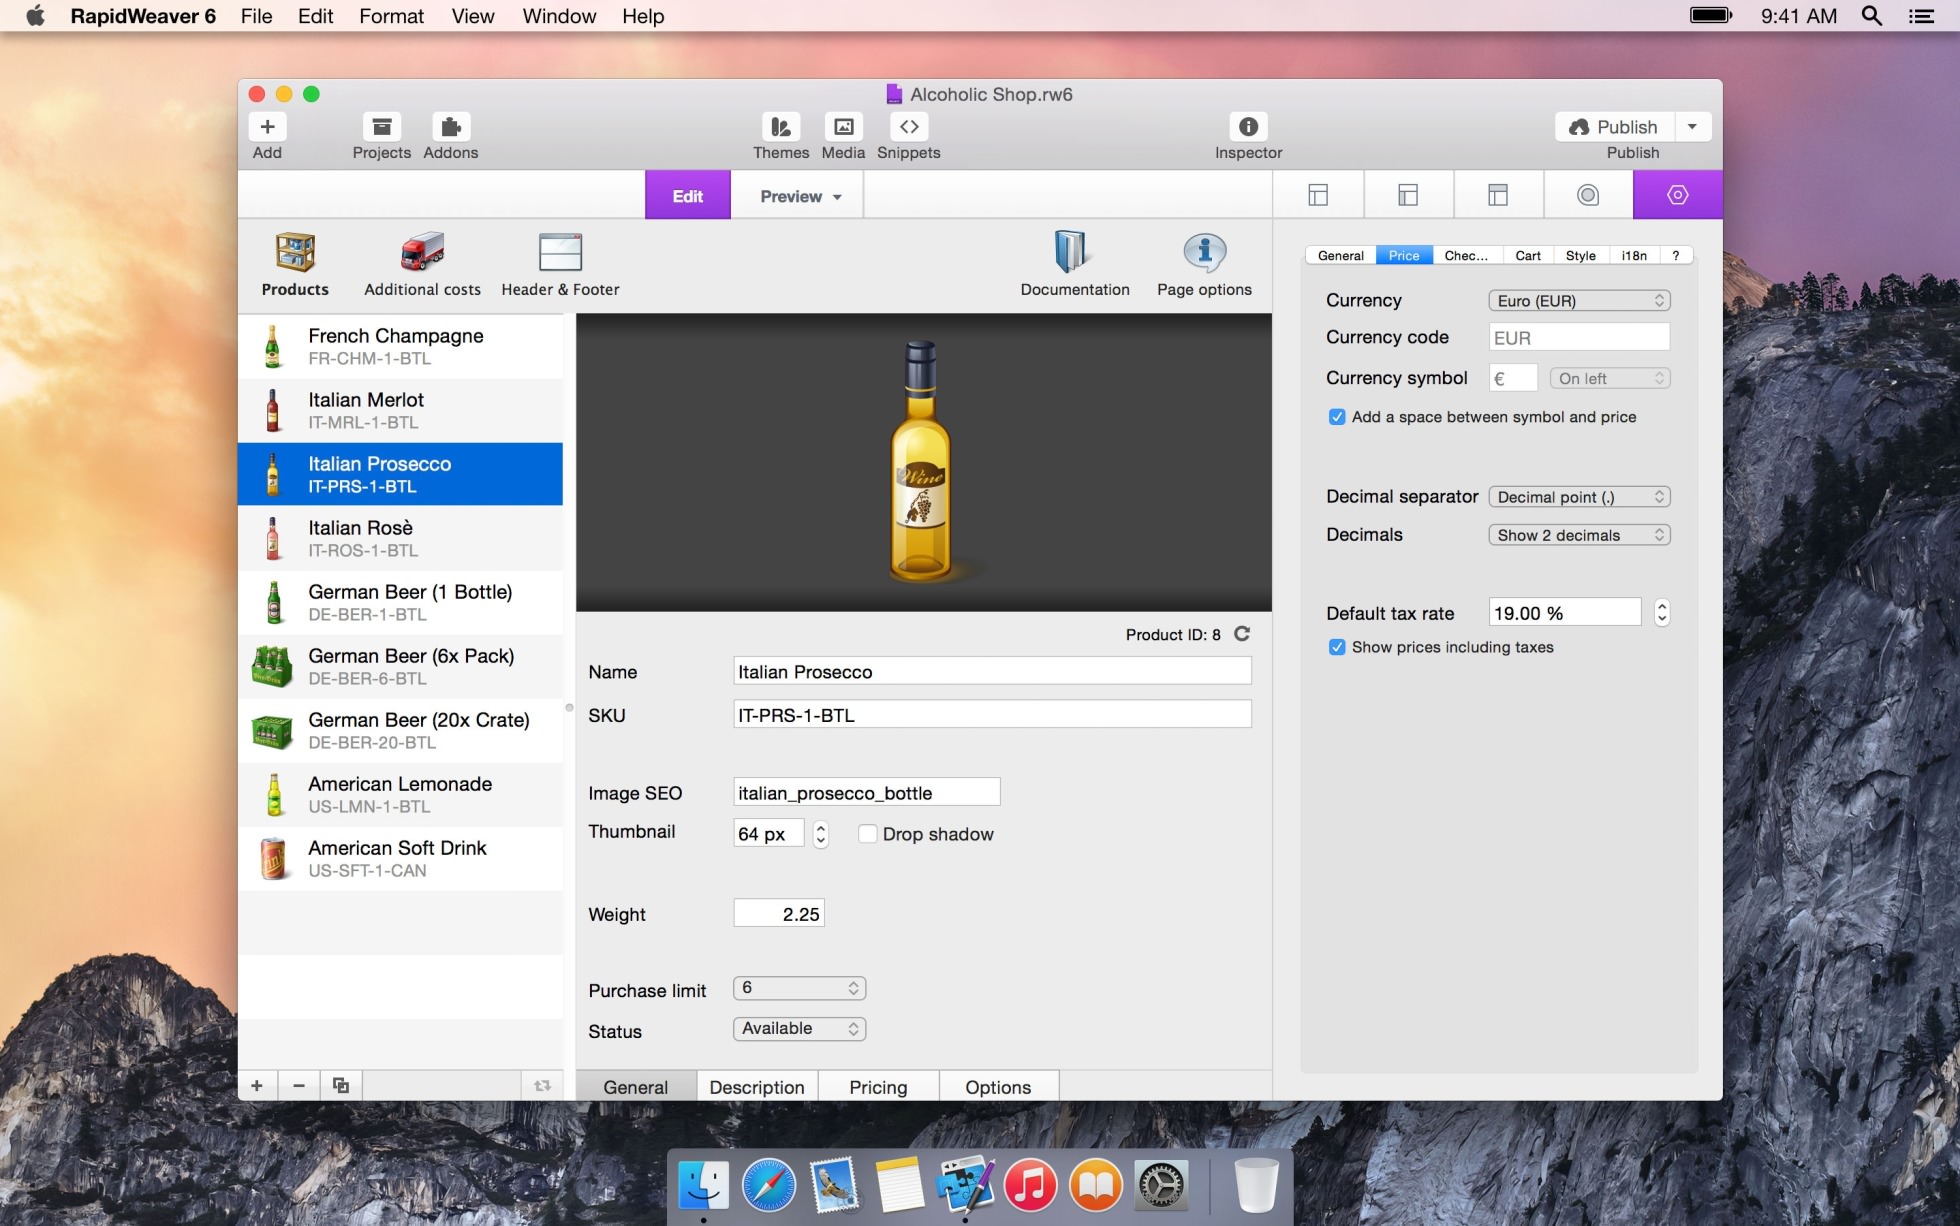Click the reorder products icon
Viewport: 1960px width, 1226px height.
[x=542, y=1086]
